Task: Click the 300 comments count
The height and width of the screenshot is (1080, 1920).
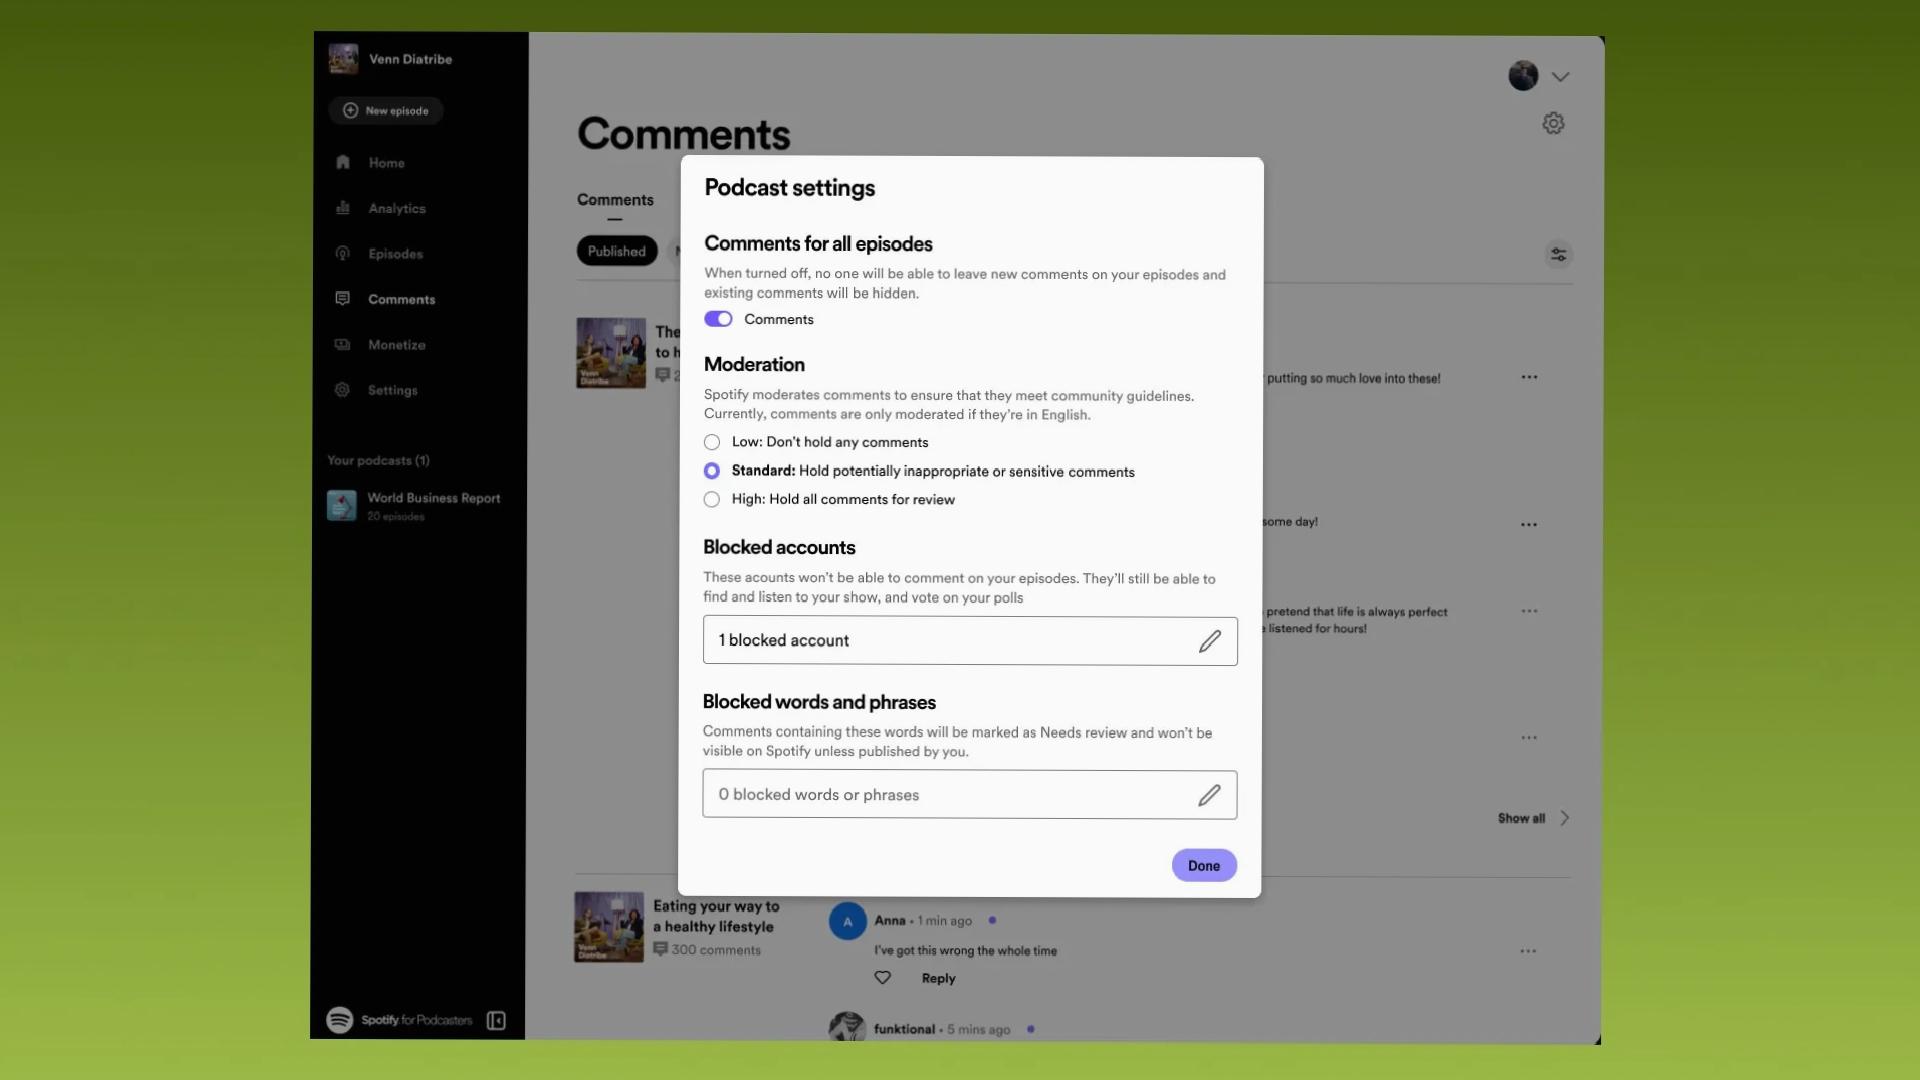Action: coord(707,950)
